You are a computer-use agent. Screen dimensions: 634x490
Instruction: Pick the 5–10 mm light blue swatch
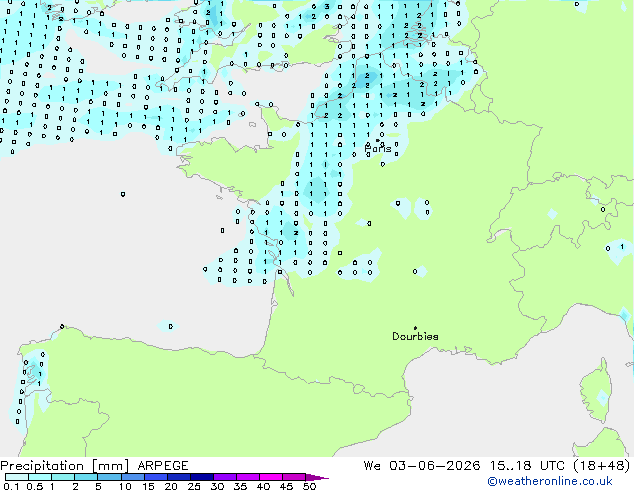point(109,477)
